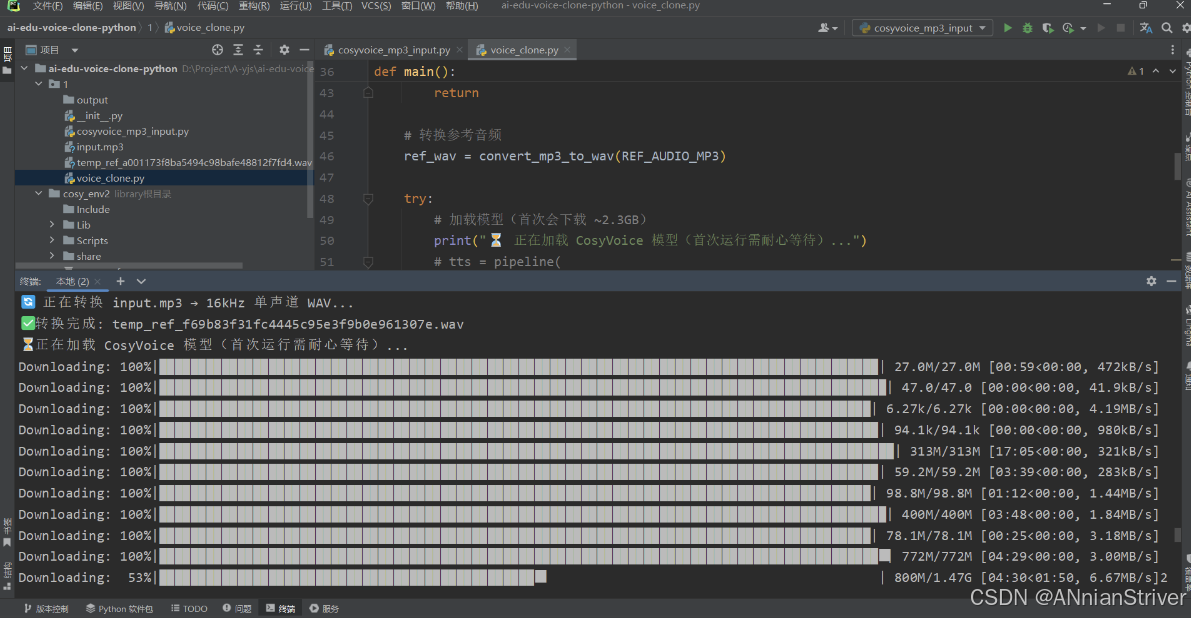Expand the Lib folder

(52, 225)
